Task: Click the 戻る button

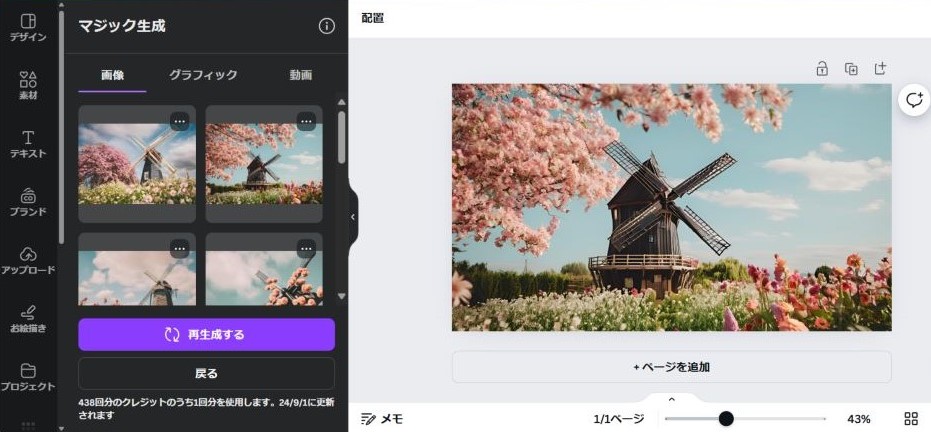Action: 207,373
